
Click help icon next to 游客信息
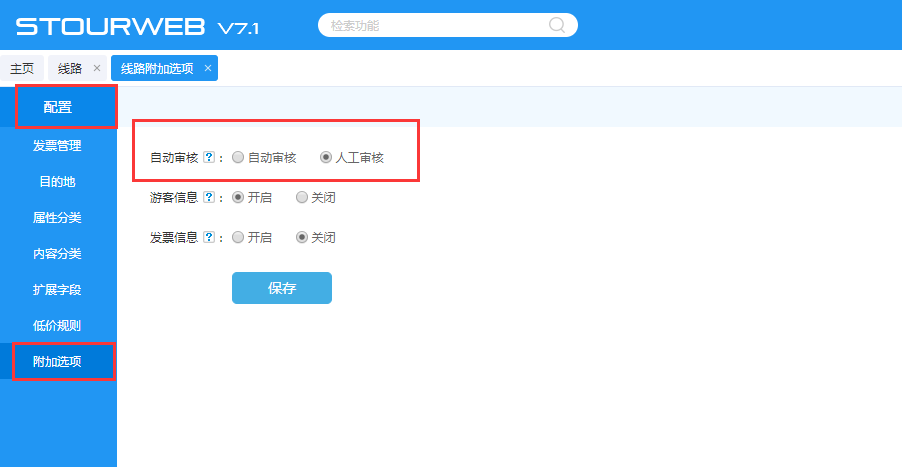pos(209,197)
